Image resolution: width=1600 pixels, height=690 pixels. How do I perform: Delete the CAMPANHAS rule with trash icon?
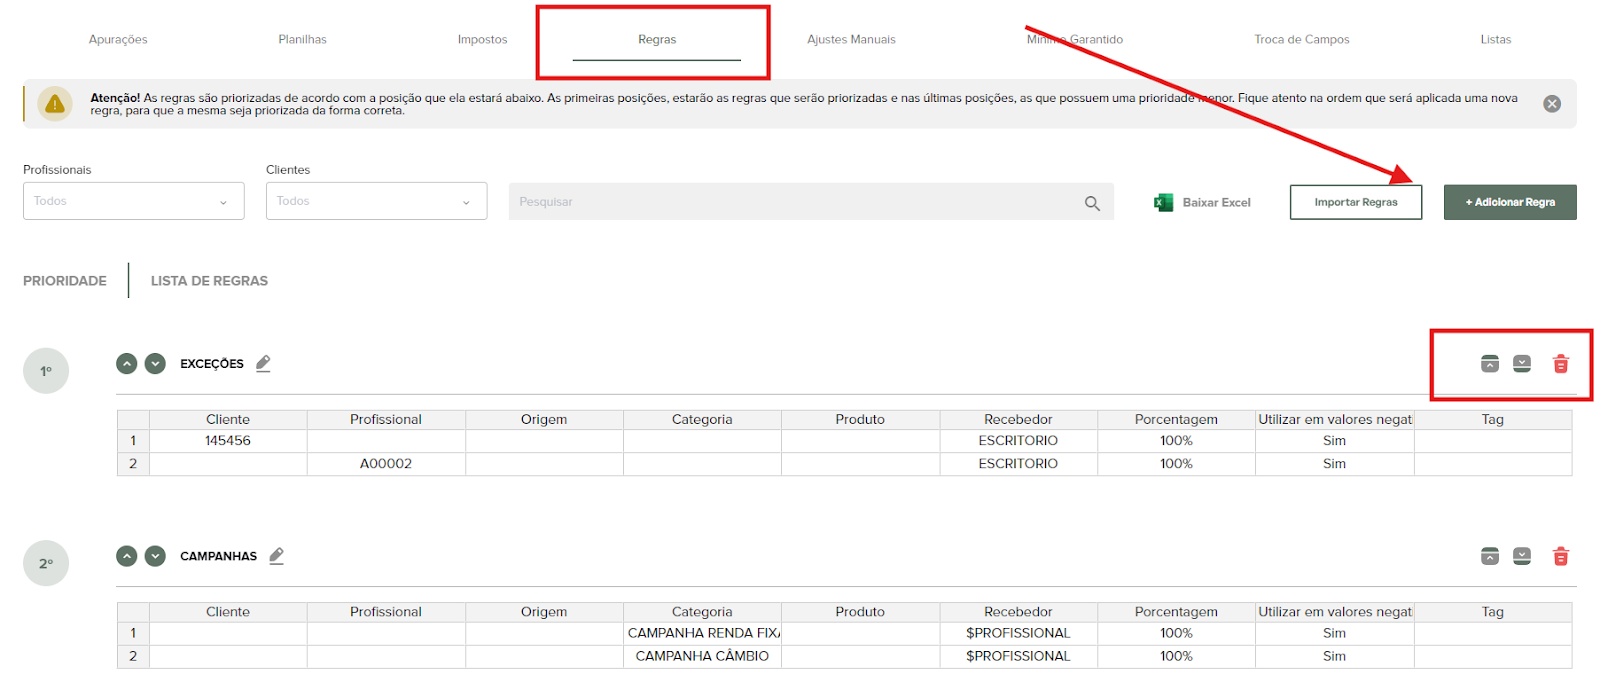[1560, 556]
